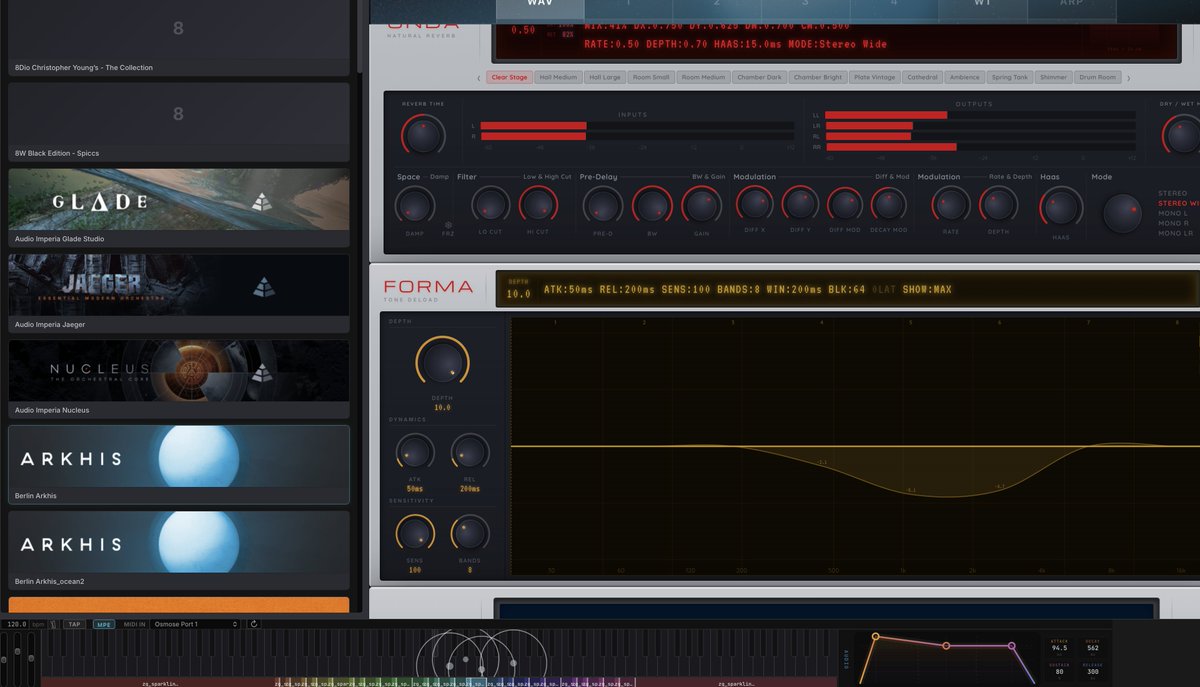Click the DIFF Y modulation knob
The width and height of the screenshot is (1200, 687).
(799, 203)
